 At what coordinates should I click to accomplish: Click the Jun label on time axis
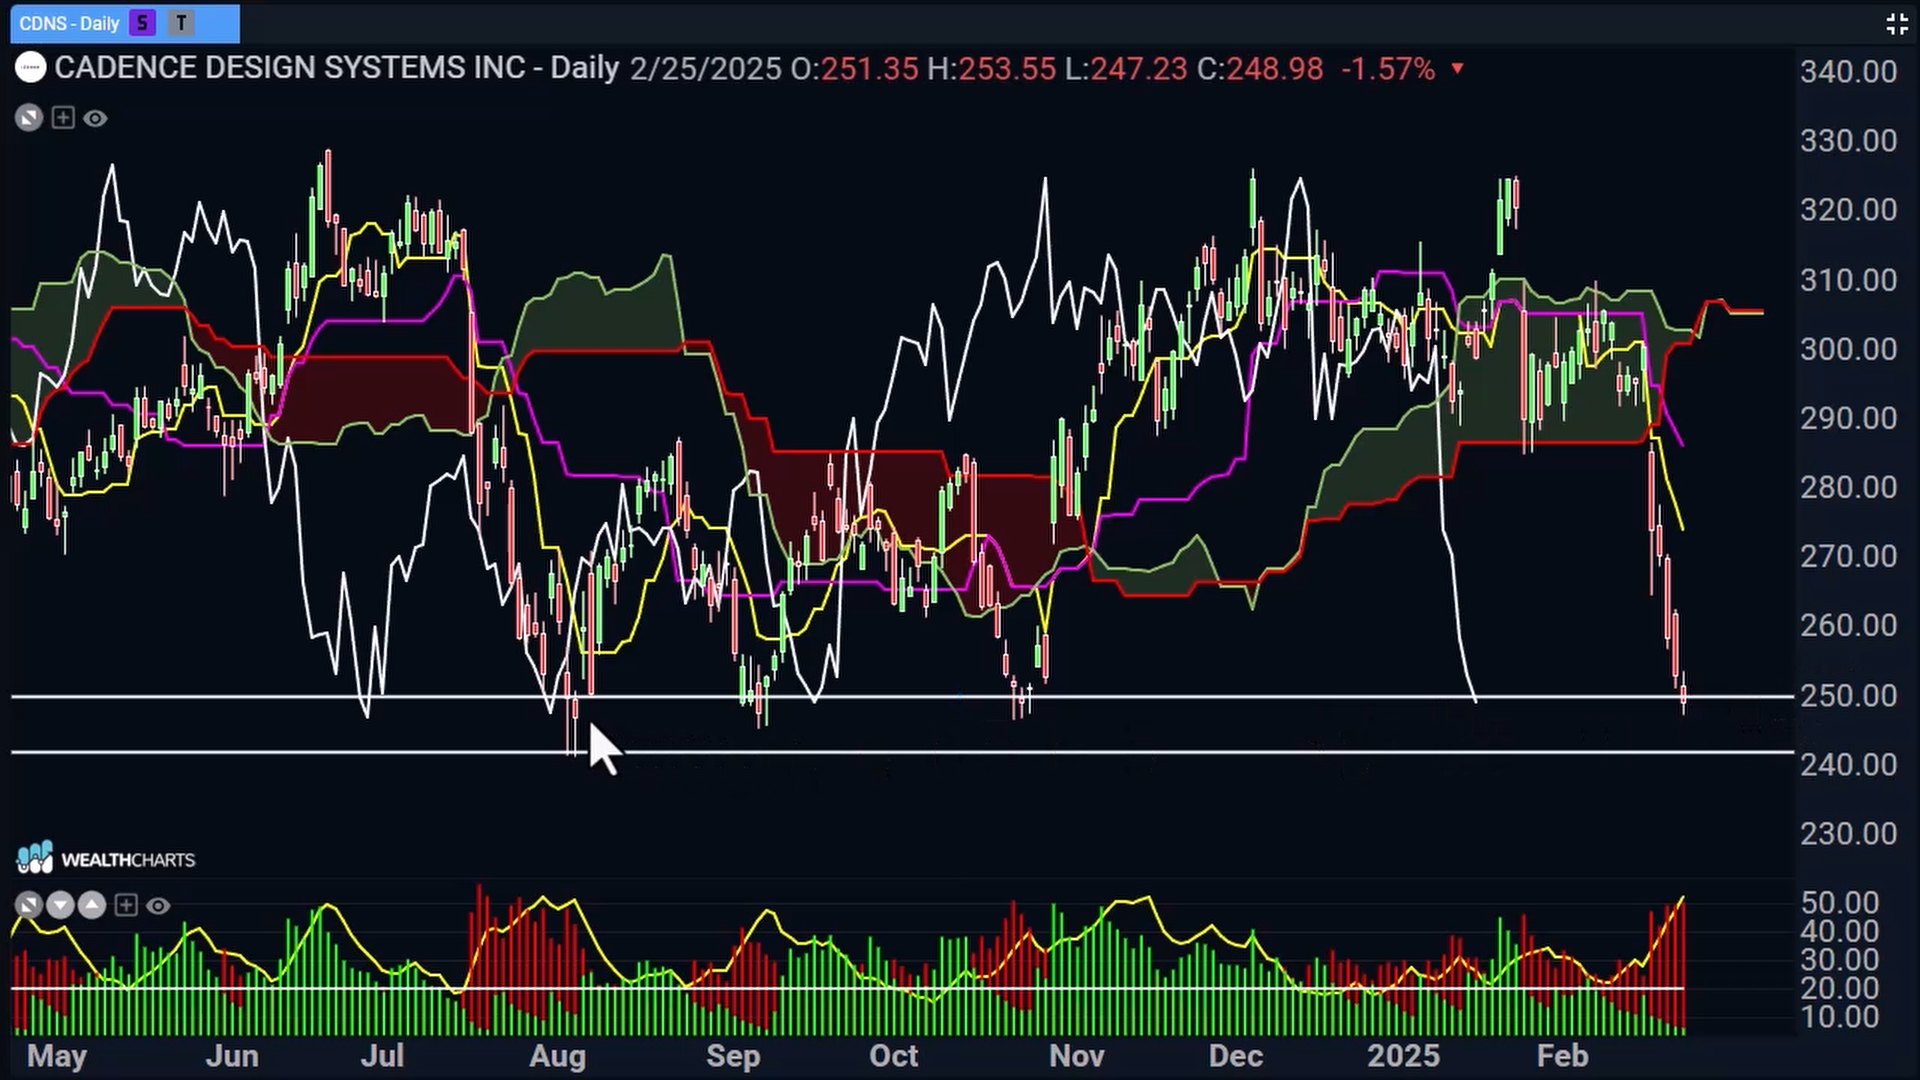coord(232,1056)
